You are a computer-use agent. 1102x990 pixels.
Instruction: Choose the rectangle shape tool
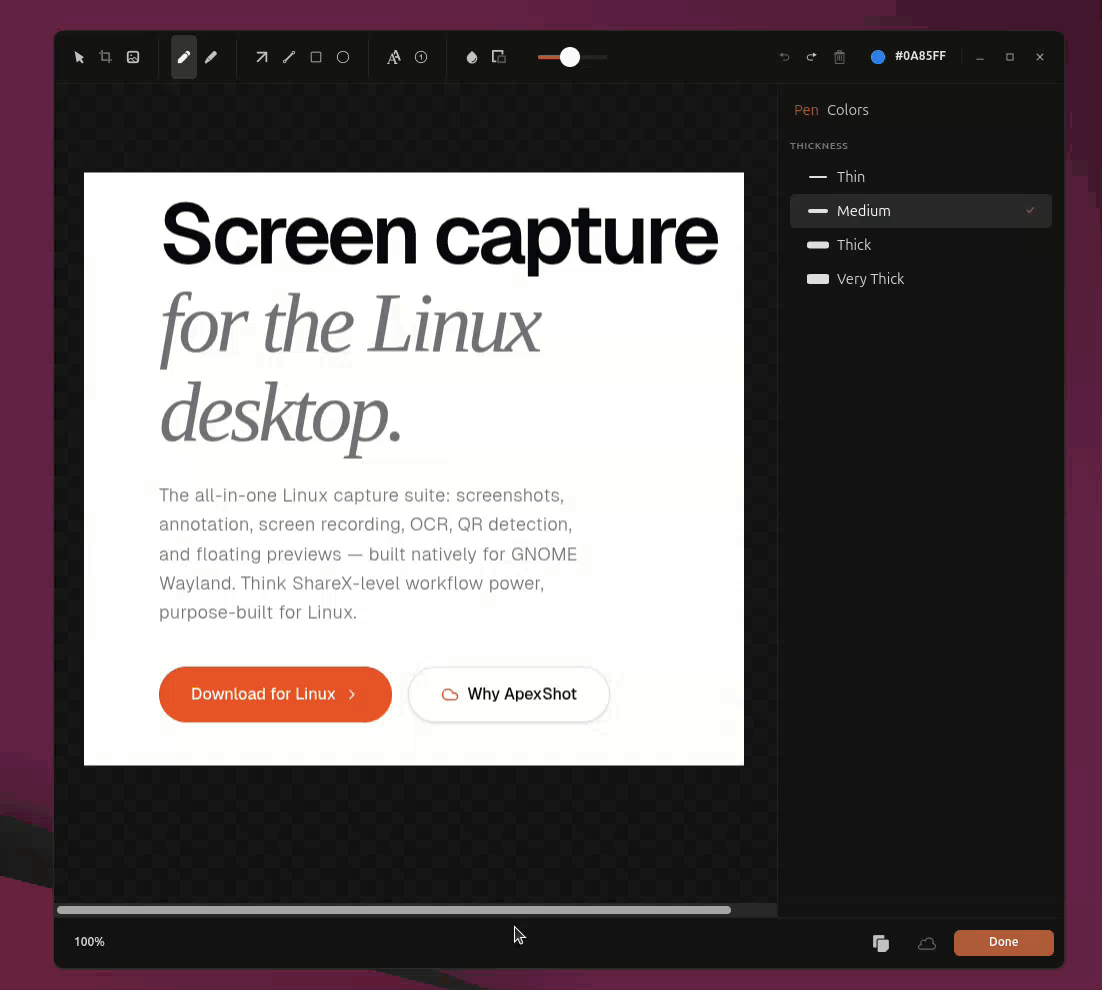316,57
